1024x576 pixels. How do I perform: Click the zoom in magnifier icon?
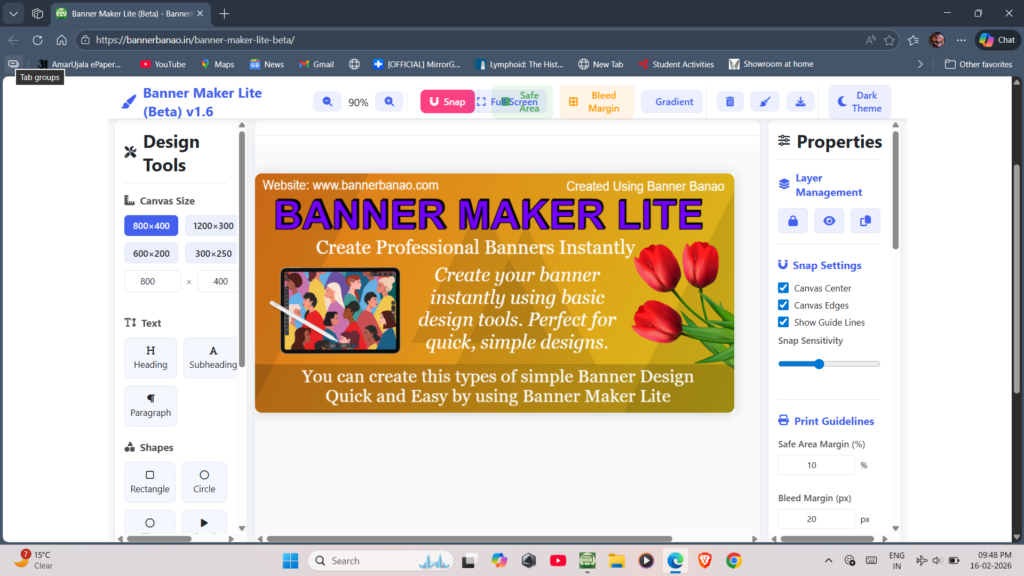pos(389,102)
